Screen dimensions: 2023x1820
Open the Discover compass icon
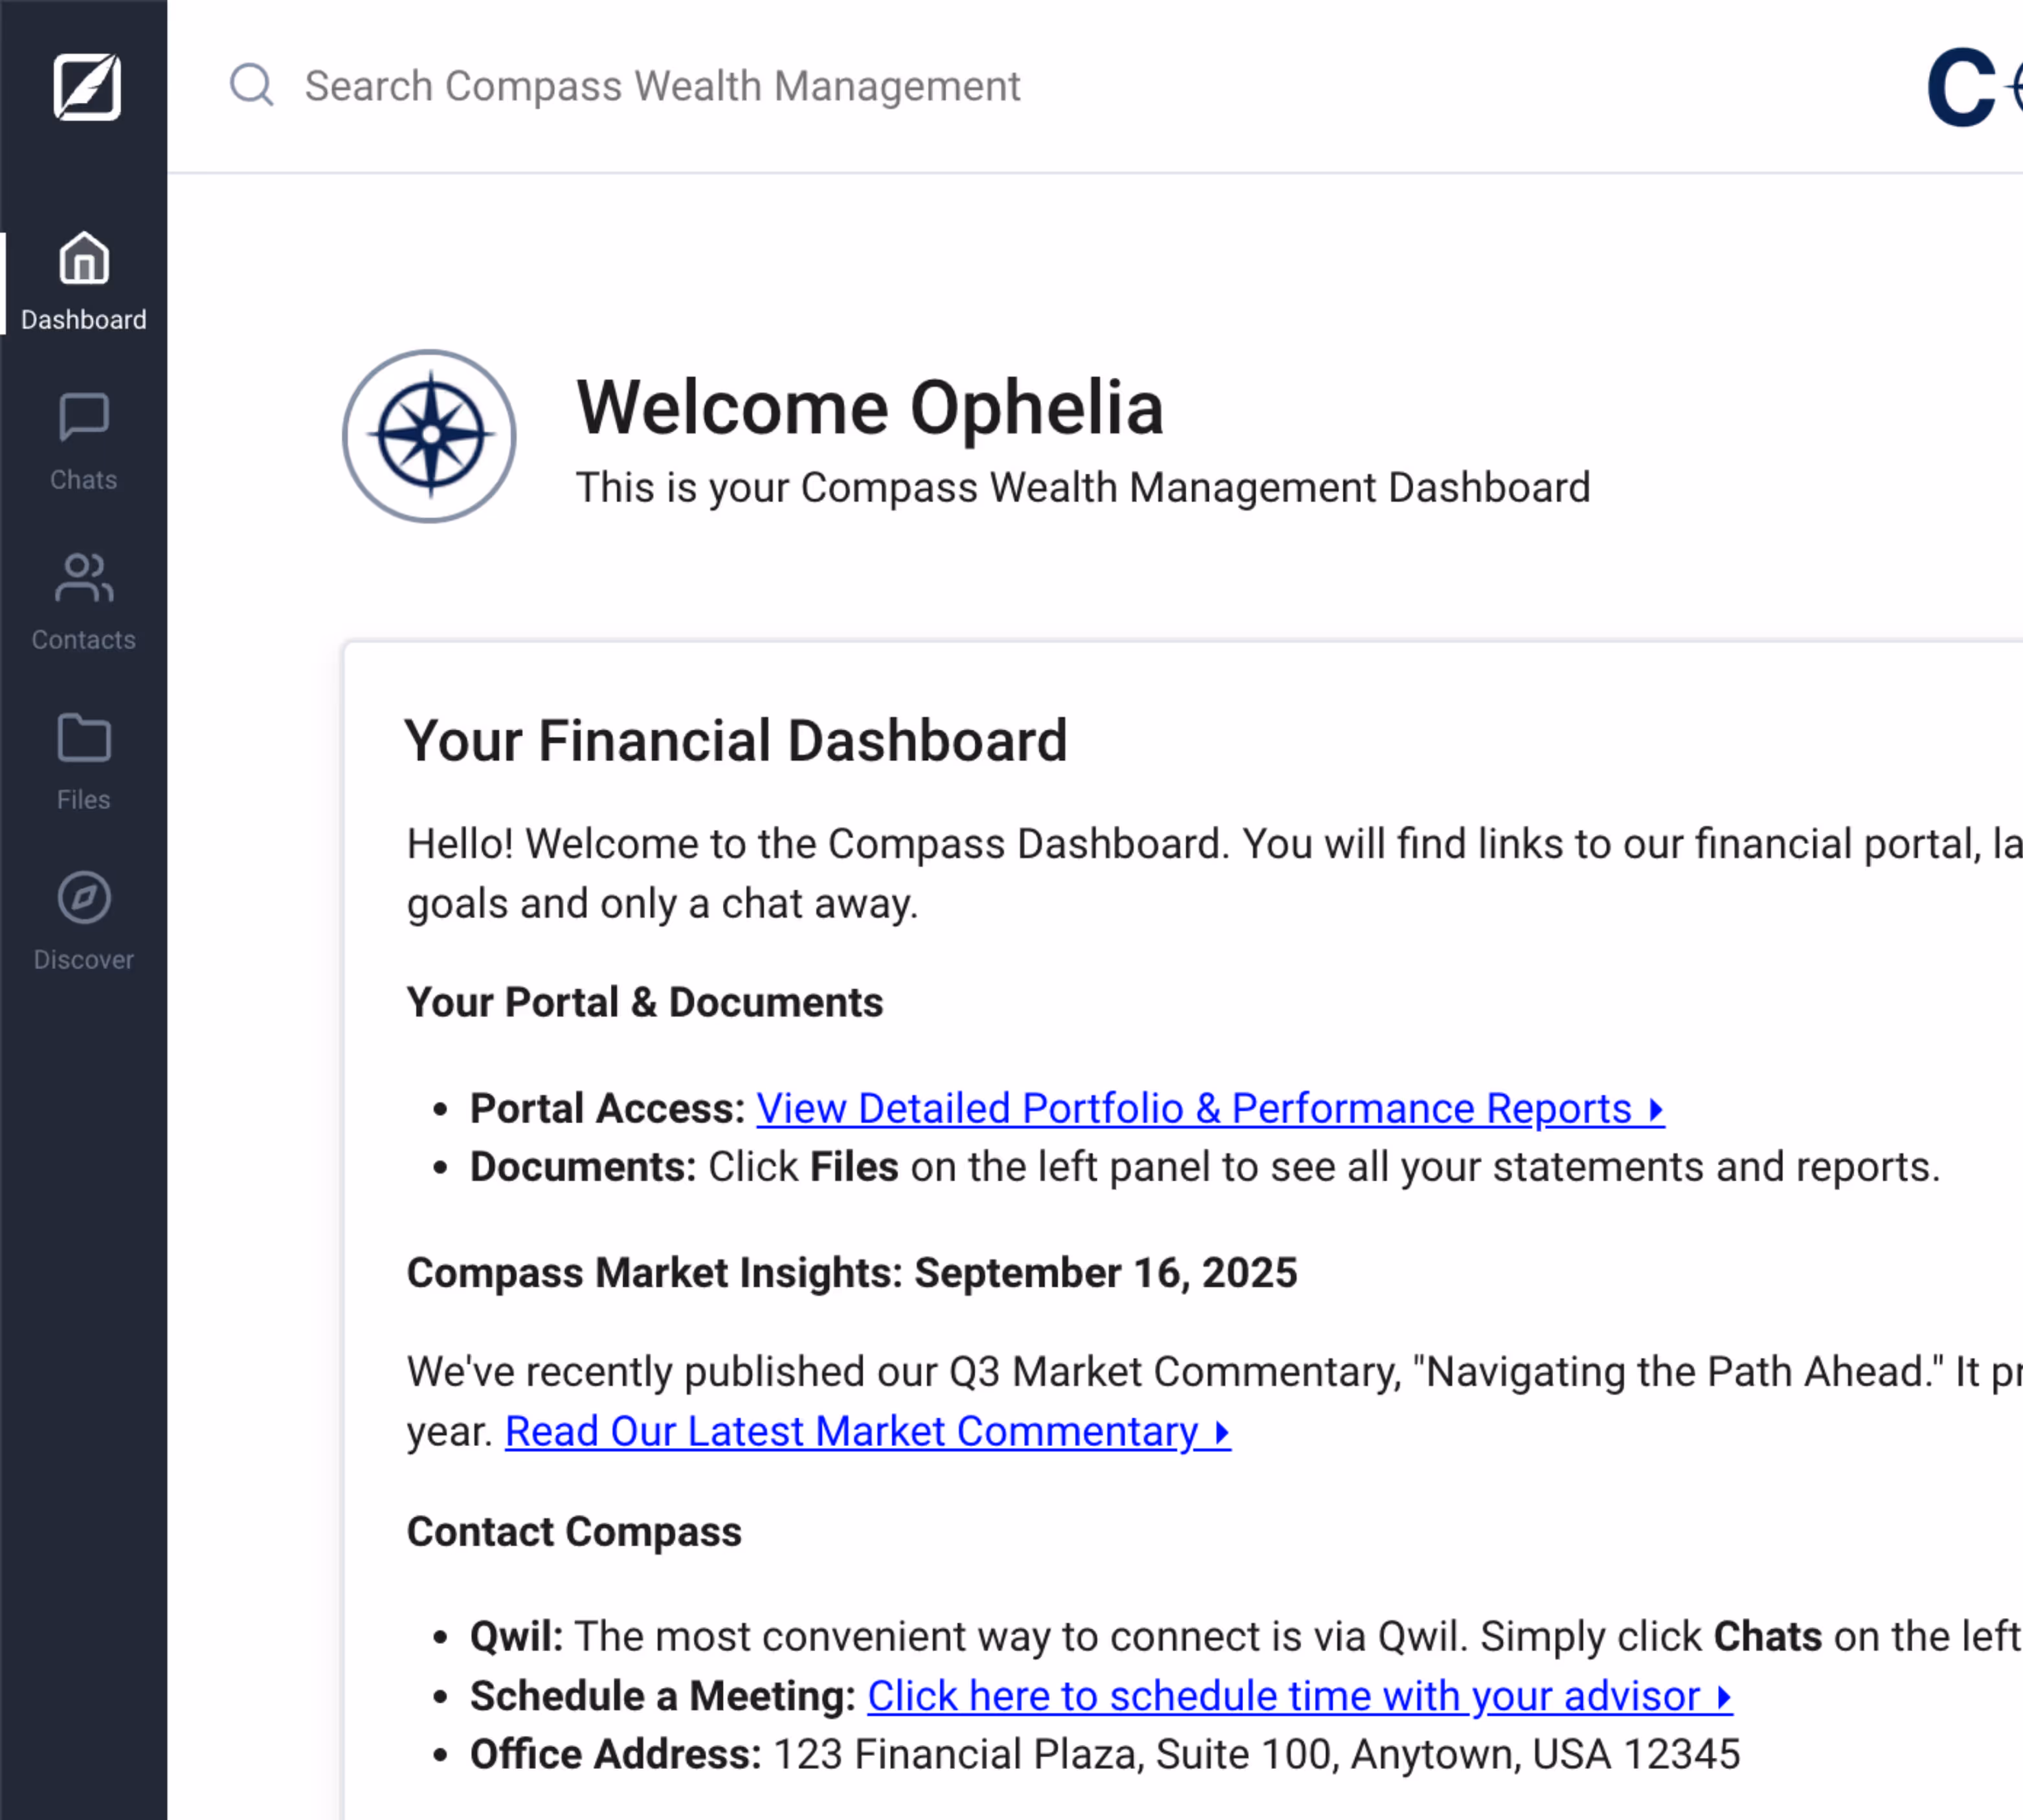pos(84,897)
